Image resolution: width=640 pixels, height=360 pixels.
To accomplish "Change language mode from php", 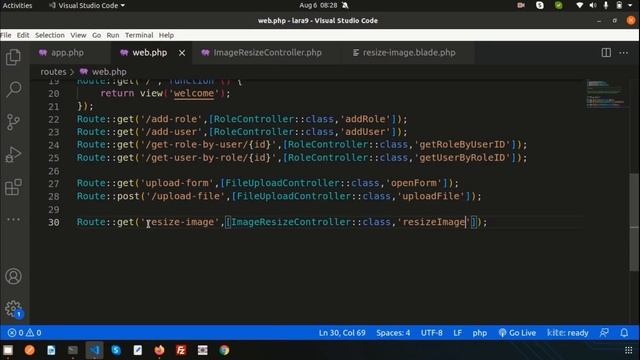I will [480, 333].
